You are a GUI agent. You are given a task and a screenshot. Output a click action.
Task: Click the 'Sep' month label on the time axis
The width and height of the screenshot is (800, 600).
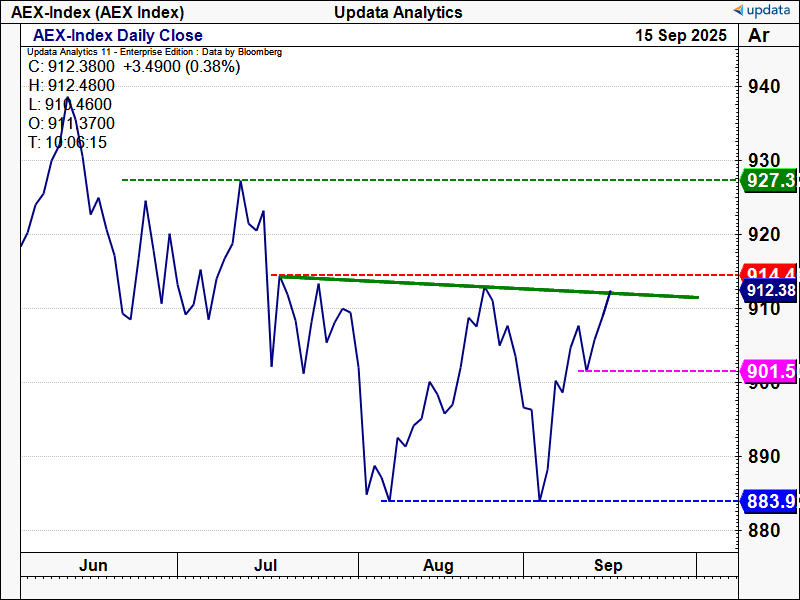(x=608, y=565)
